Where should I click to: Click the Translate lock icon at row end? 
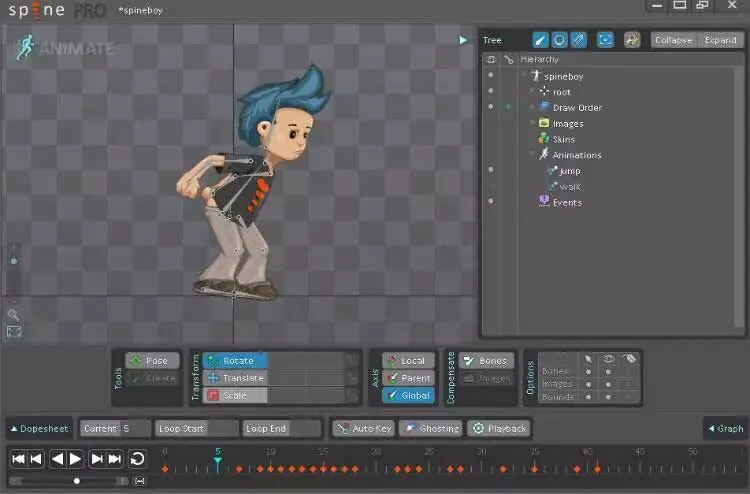pos(353,378)
